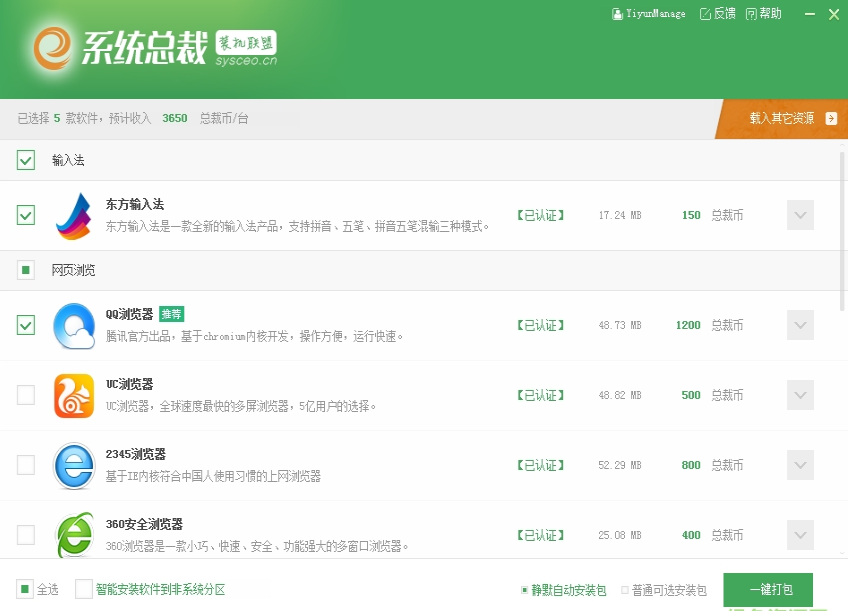850x611 pixels.
Task: Click the 【已认证】 label of 东方输入法
Action: [x=540, y=215]
